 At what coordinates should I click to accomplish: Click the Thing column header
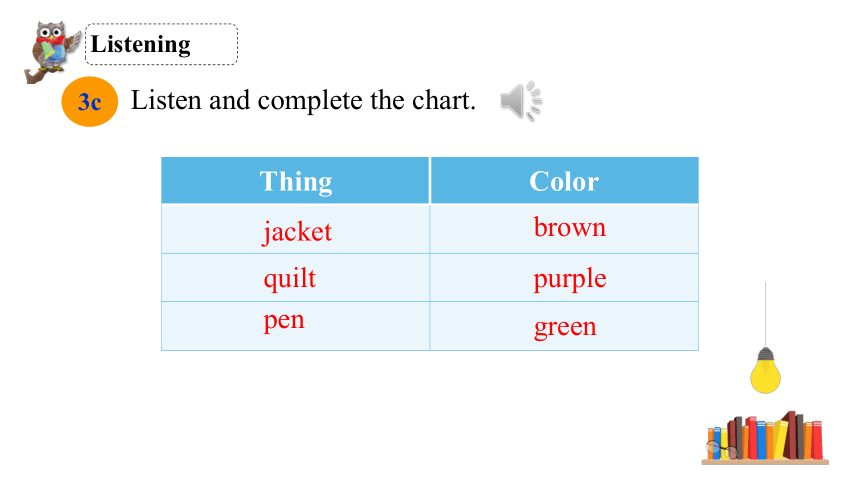[295, 181]
